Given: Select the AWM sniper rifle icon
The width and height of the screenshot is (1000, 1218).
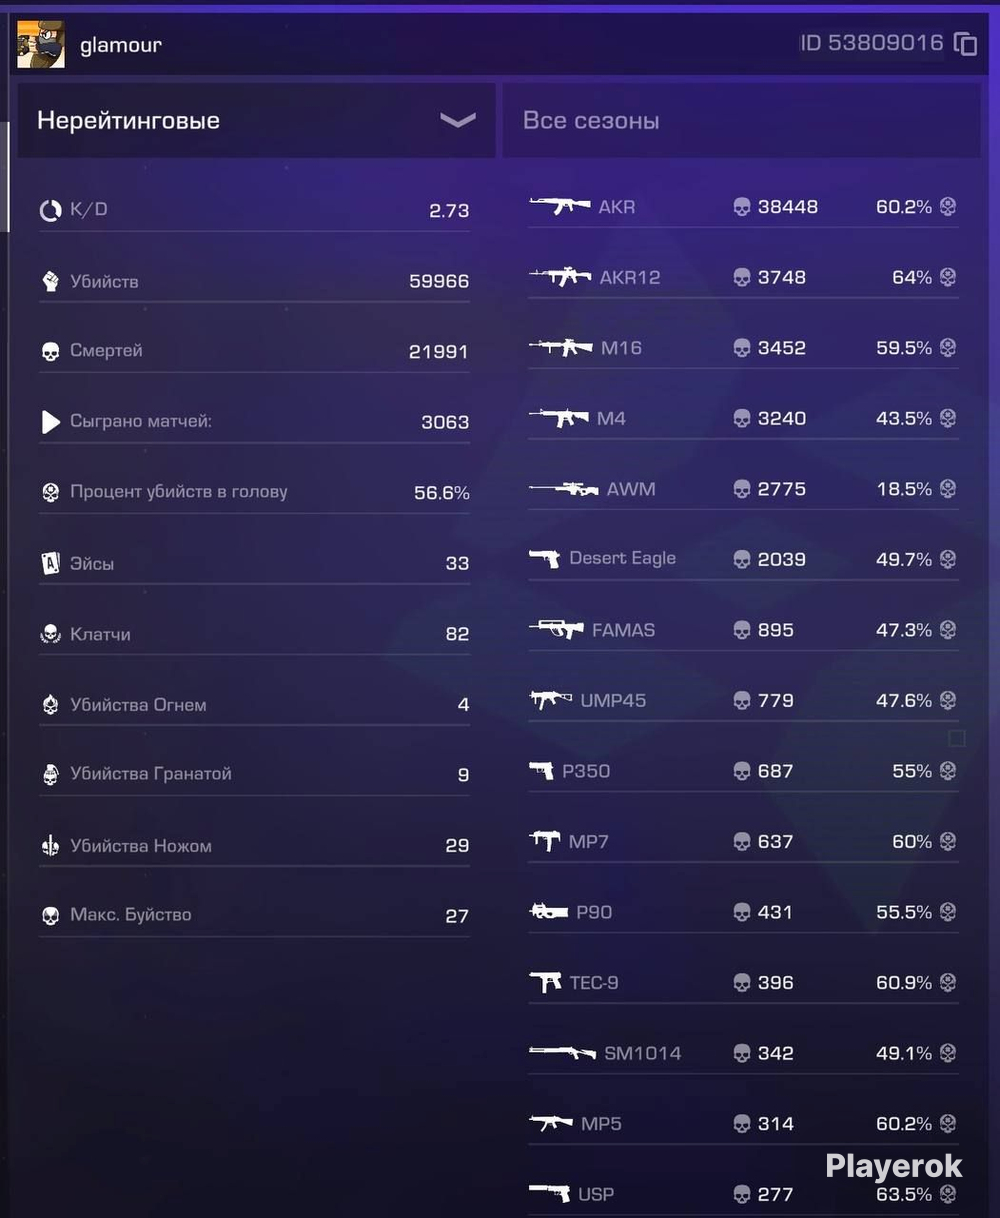Looking at the screenshot, I should [x=564, y=489].
